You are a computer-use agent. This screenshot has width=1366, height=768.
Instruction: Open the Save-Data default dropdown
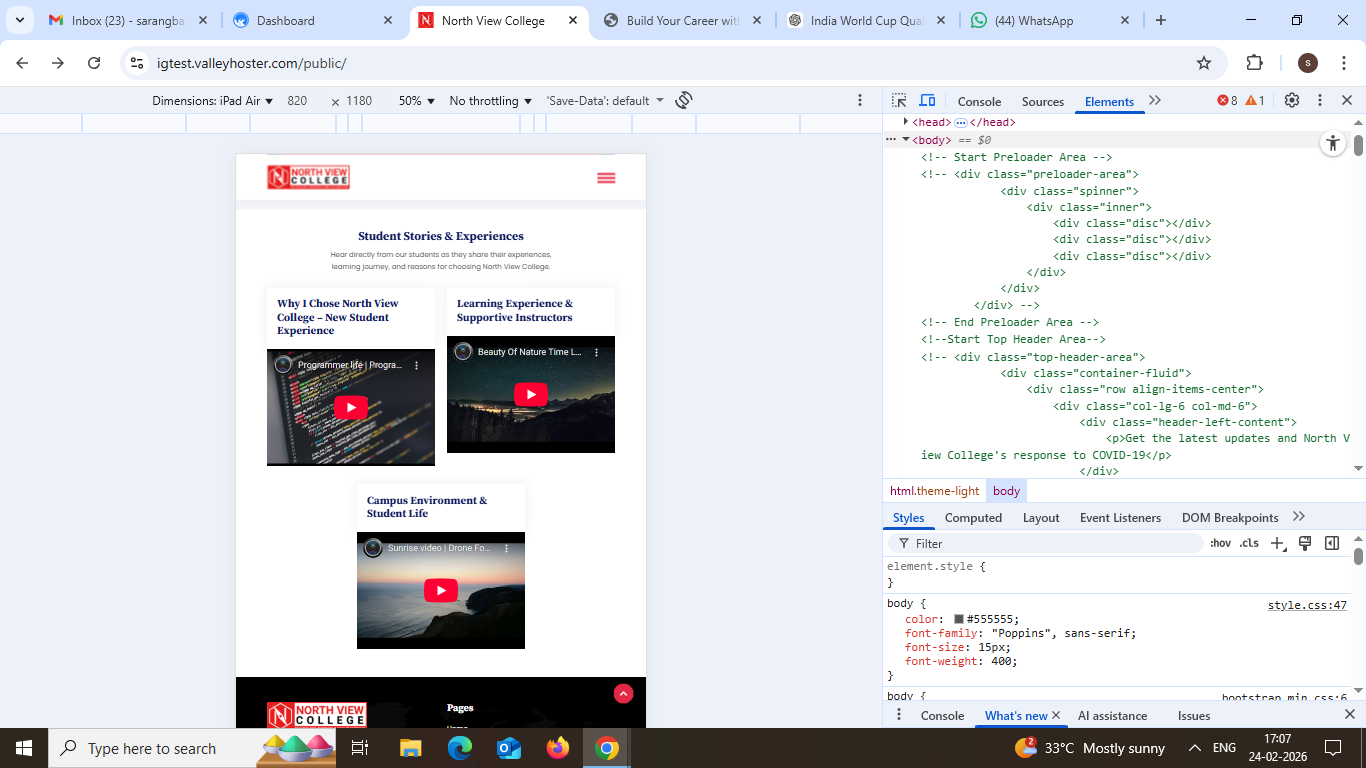[x=605, y=101]
